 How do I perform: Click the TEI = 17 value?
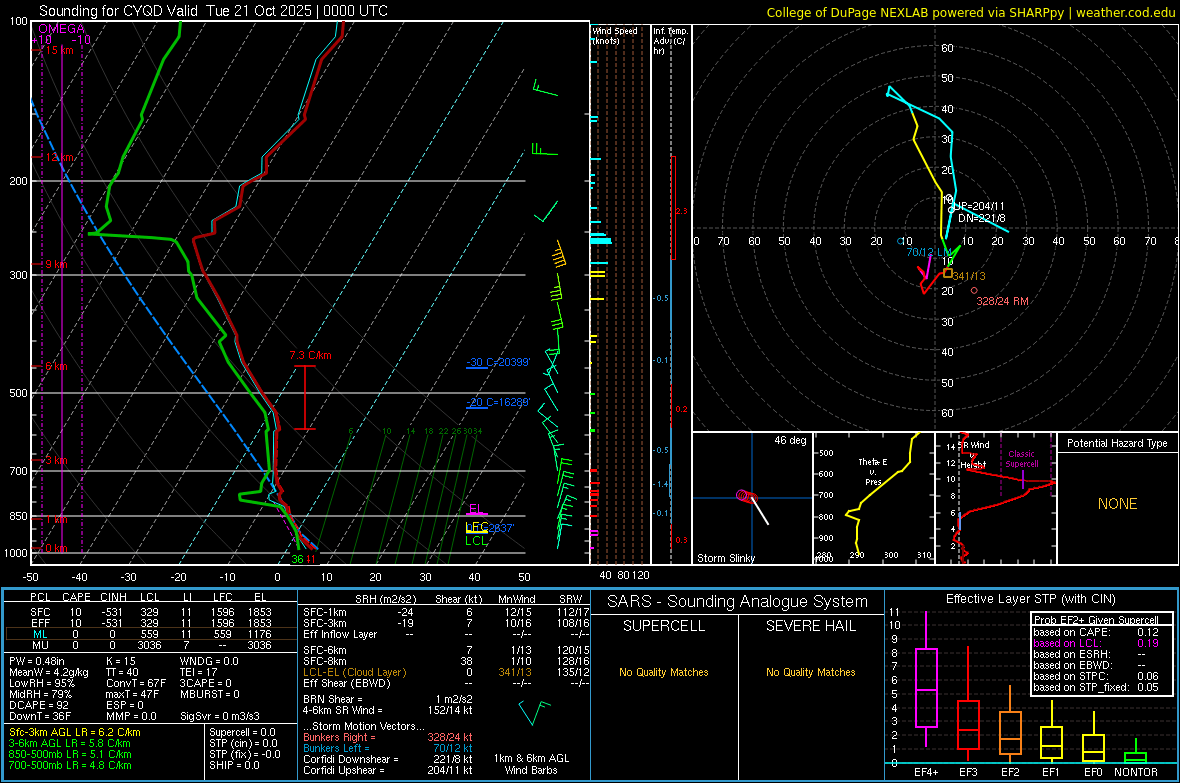(199, 672)
